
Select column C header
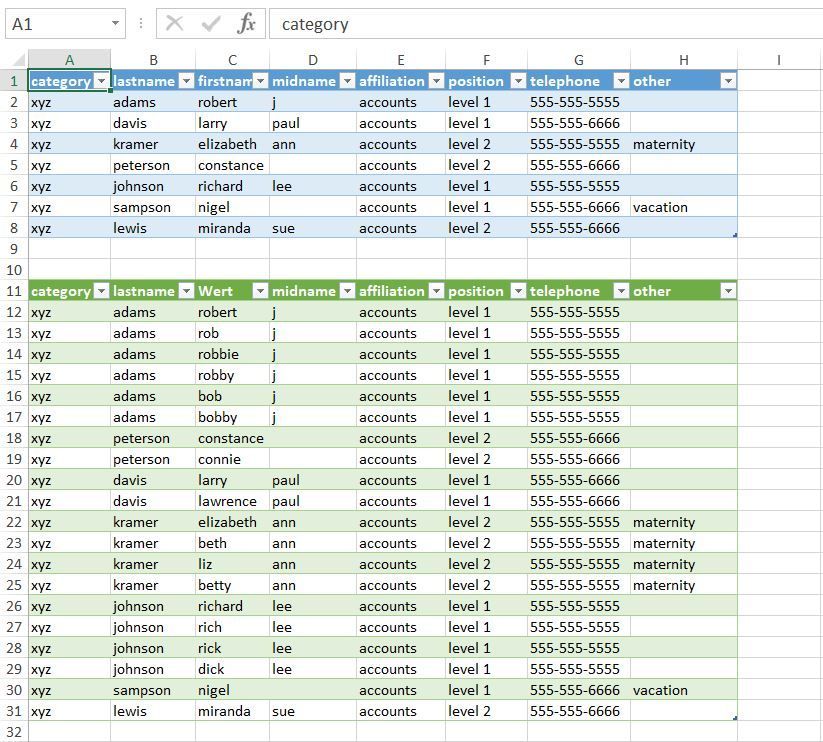[x=233, y=60]
